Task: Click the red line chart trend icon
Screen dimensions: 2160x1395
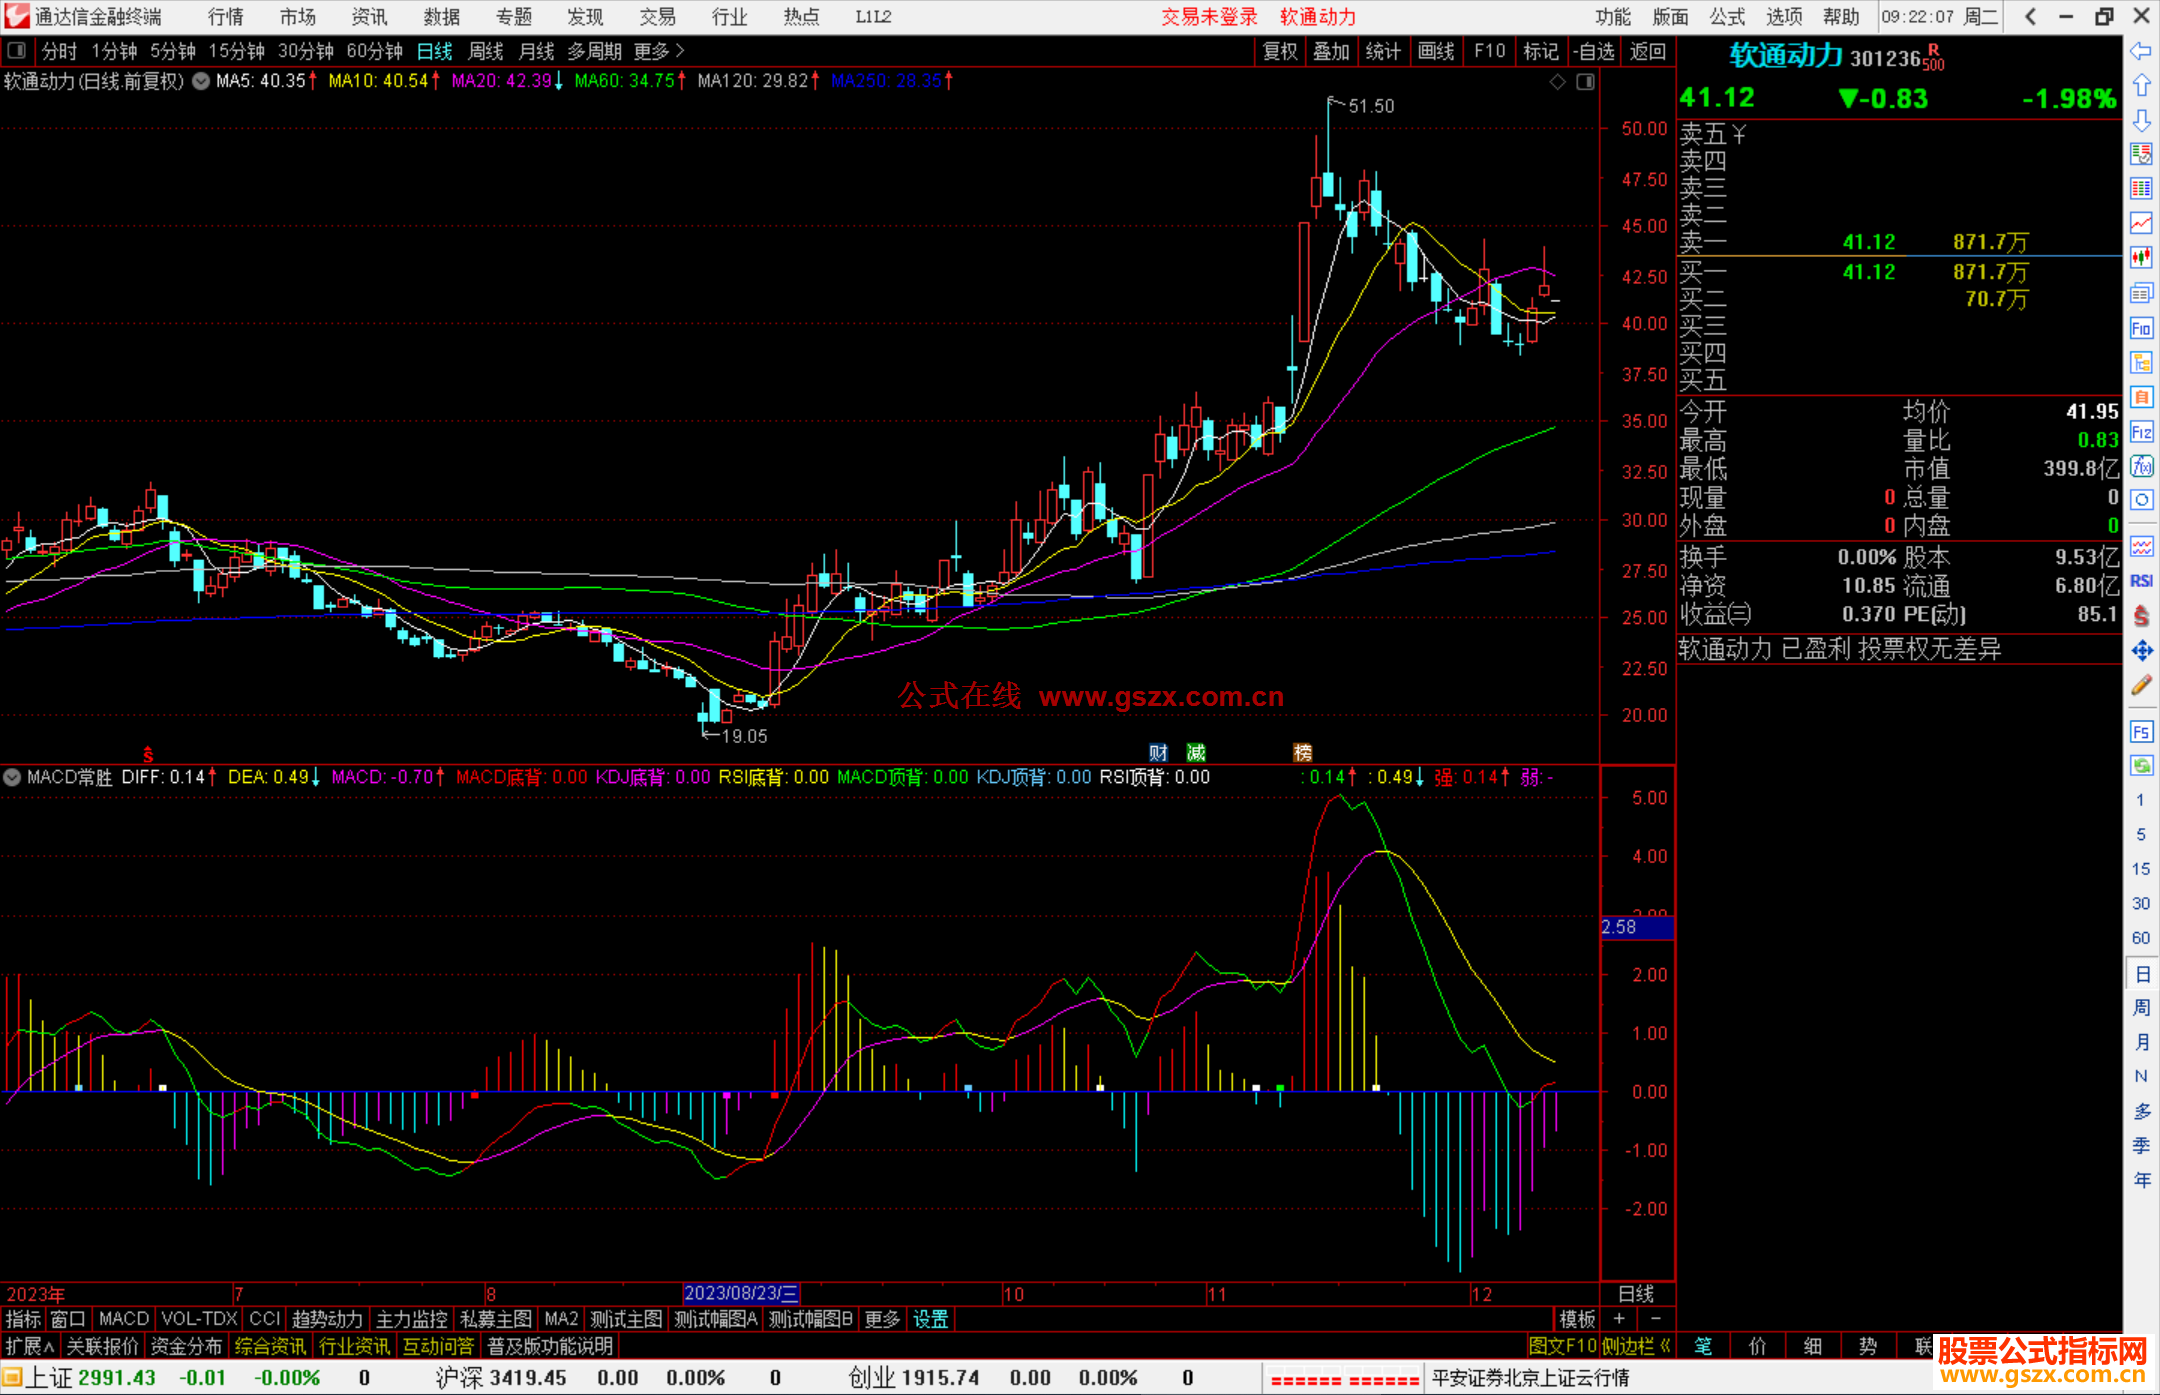Action: click(2141, 223)
